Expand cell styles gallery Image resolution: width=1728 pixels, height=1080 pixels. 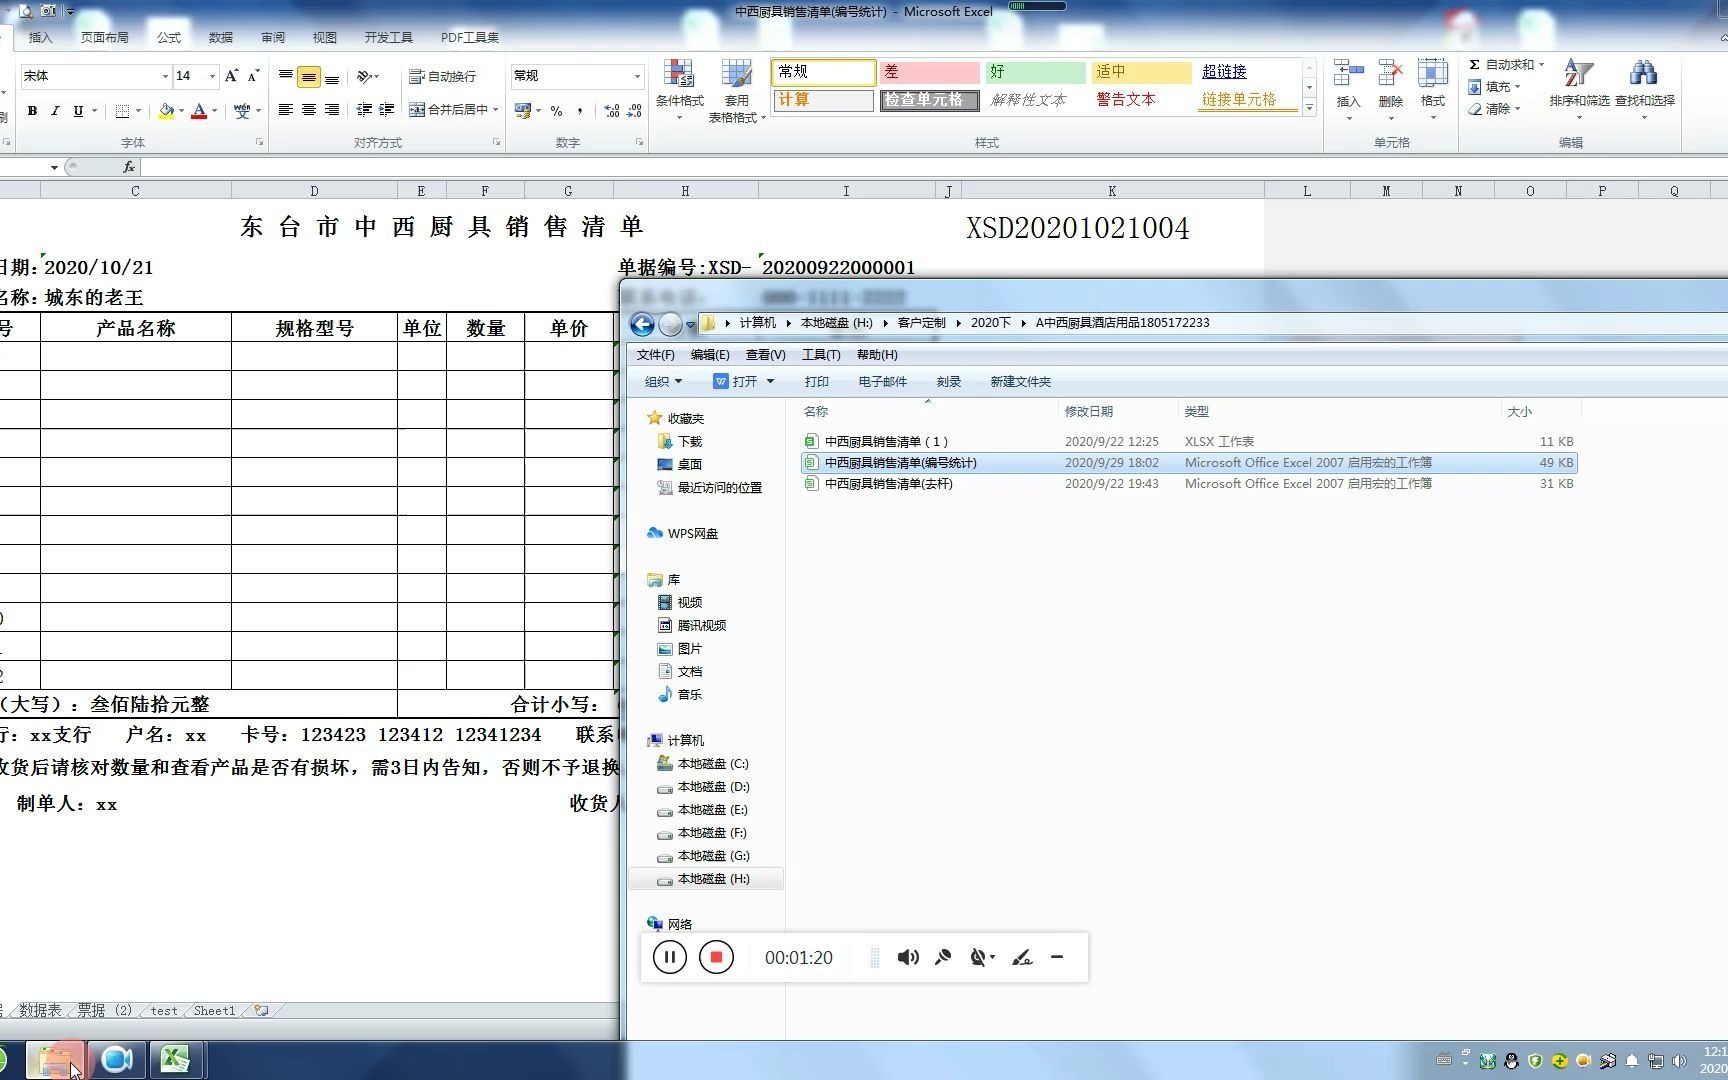pyautogui.click(x=1309, y=108)
